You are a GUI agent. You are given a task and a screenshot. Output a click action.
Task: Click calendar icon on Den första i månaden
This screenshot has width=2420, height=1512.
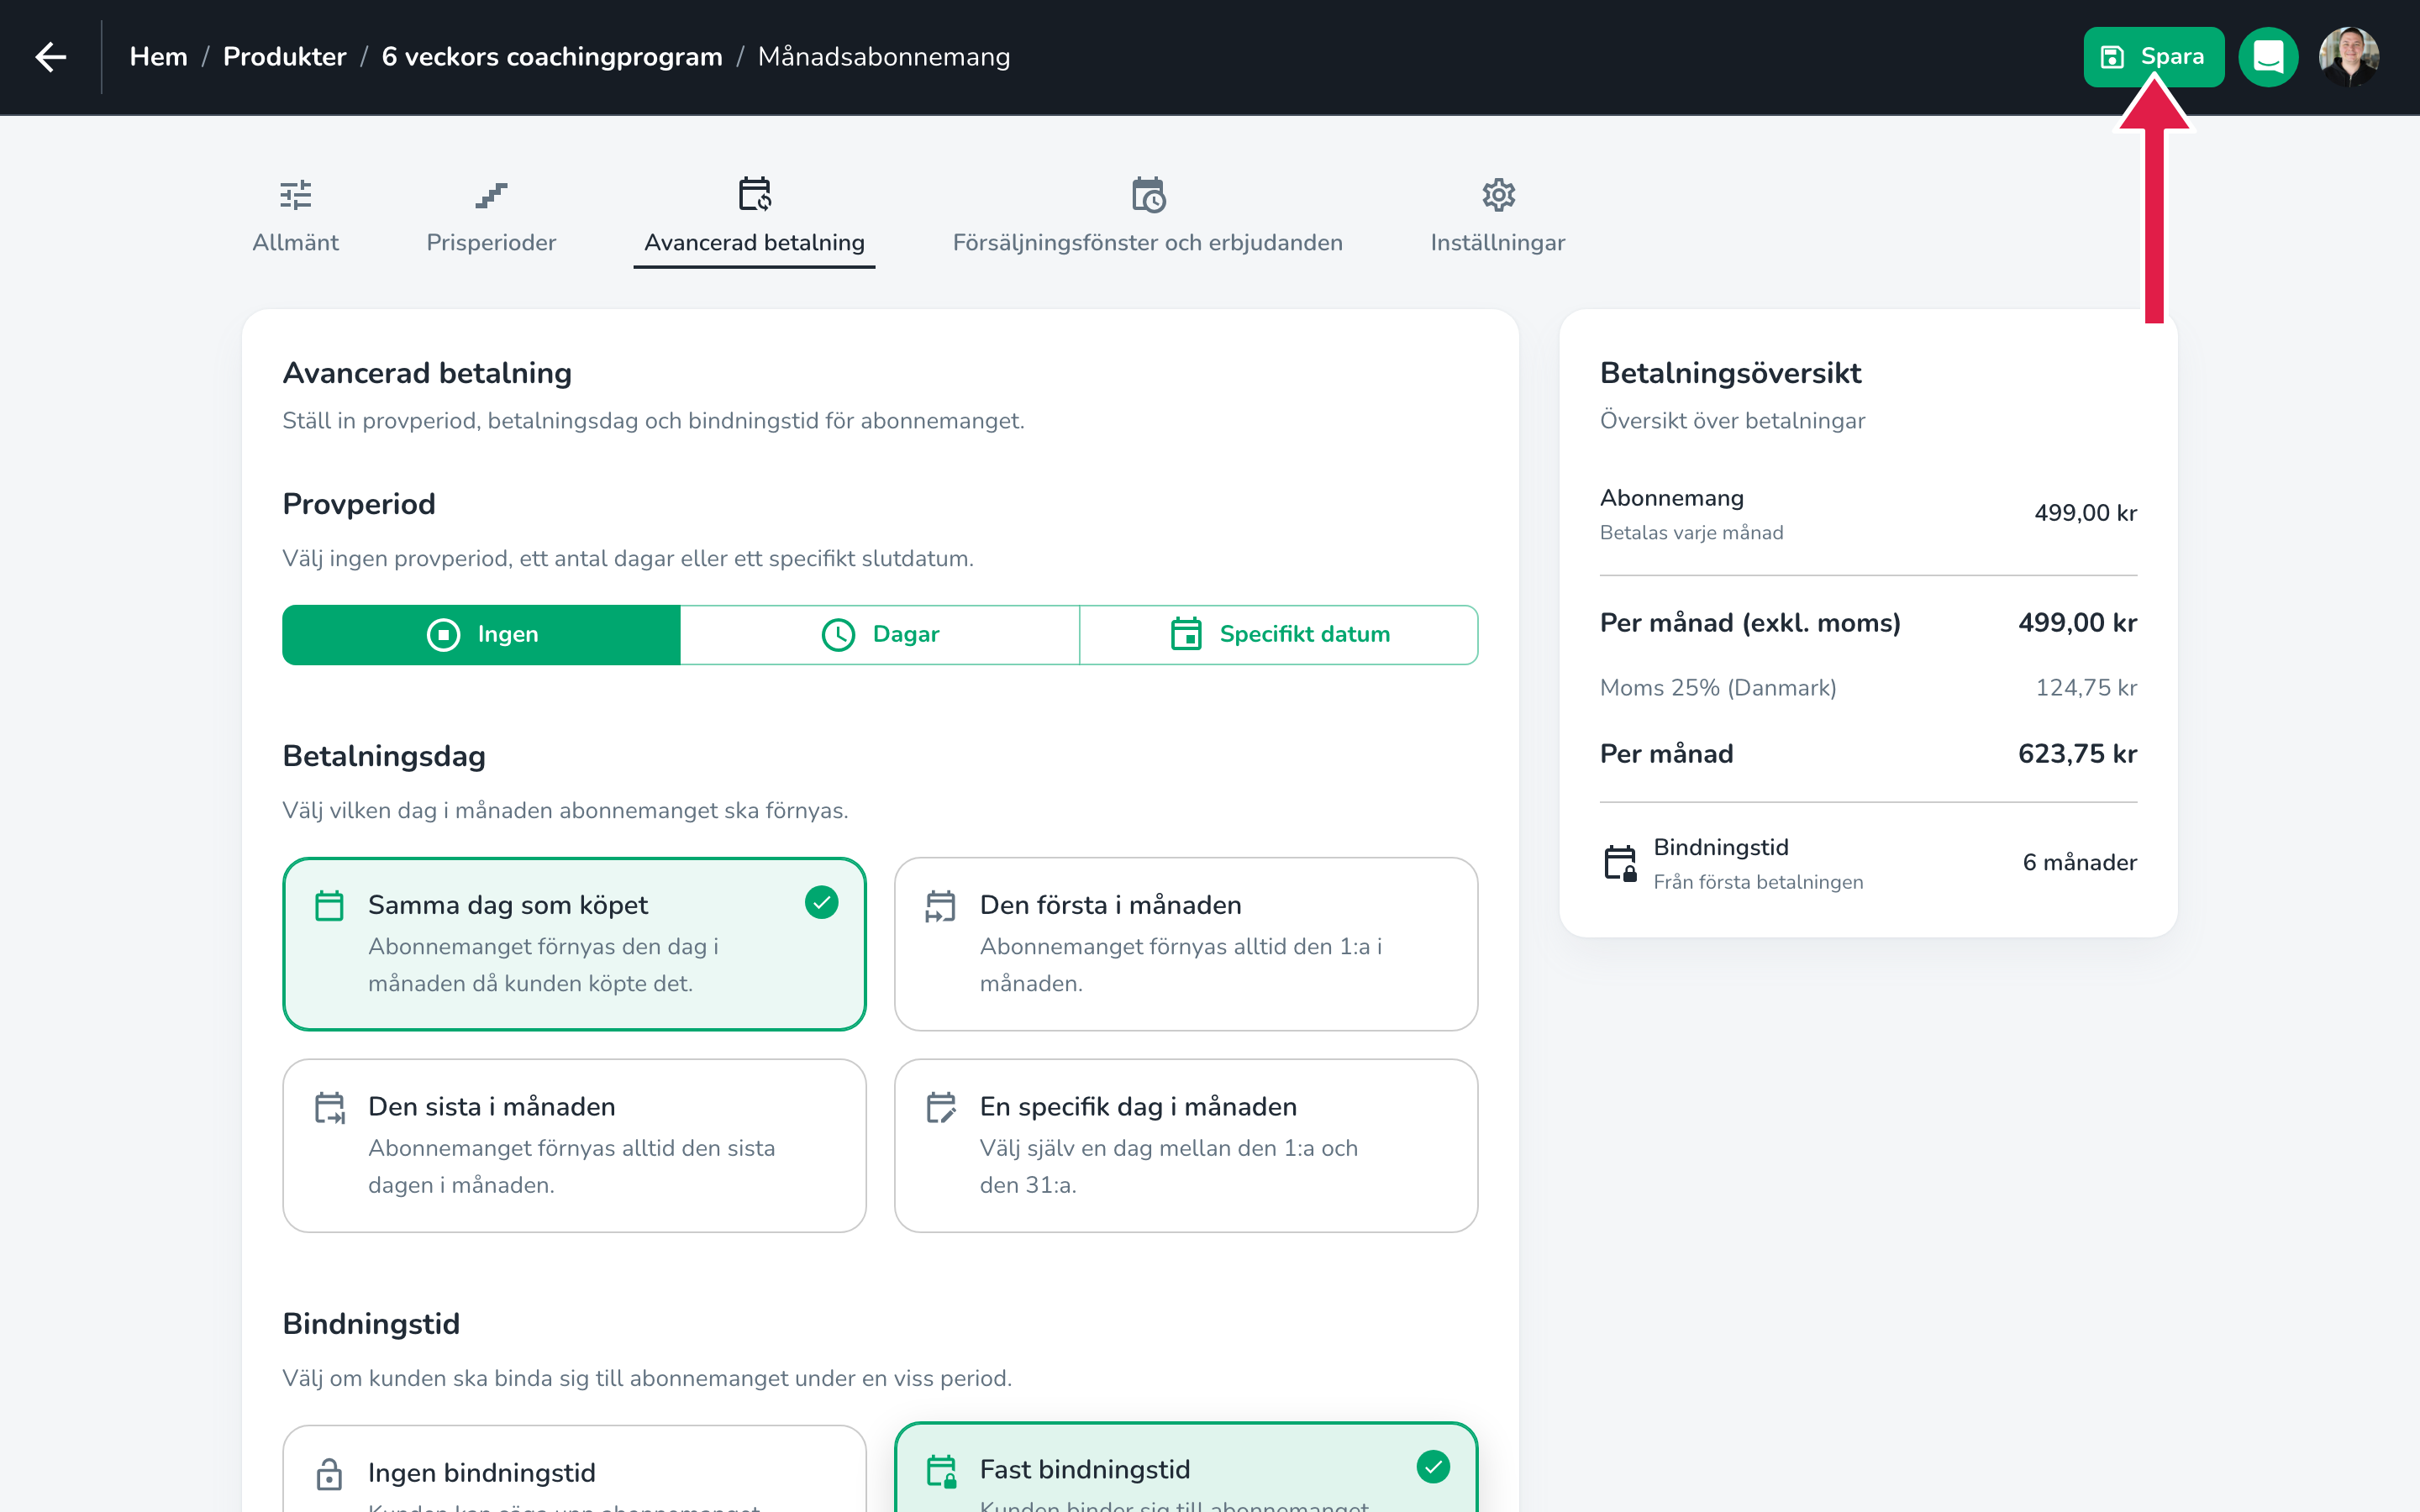[x=940, y=905]
